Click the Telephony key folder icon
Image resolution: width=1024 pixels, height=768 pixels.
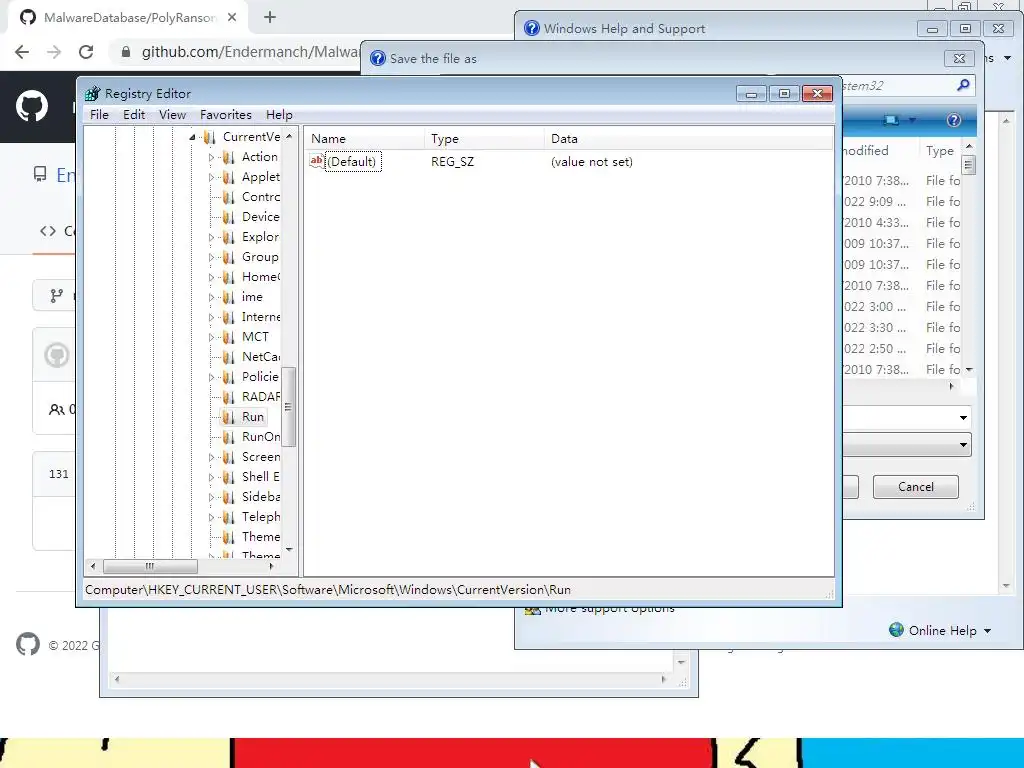point(229,517)
